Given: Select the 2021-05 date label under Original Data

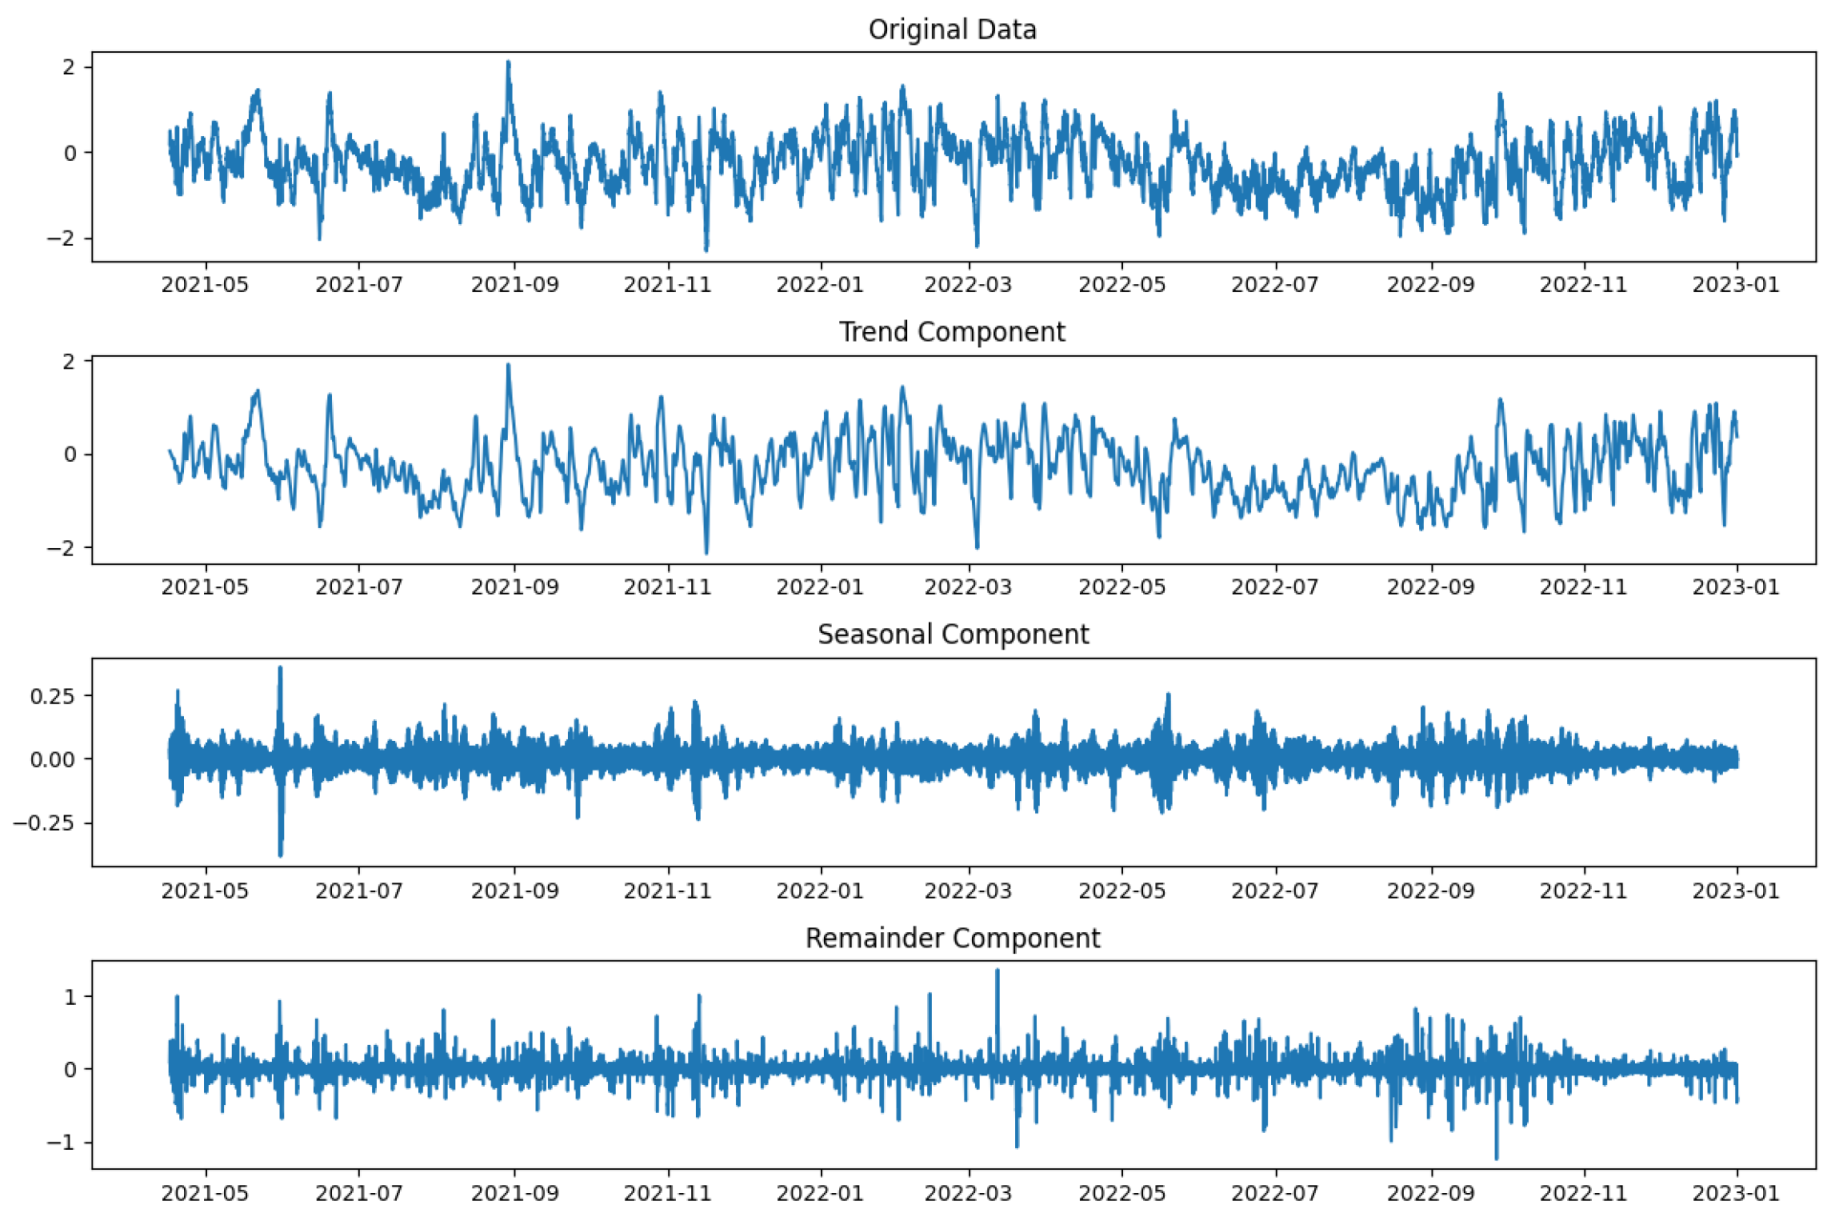Looking at the screenshot, I should (205, 285).
